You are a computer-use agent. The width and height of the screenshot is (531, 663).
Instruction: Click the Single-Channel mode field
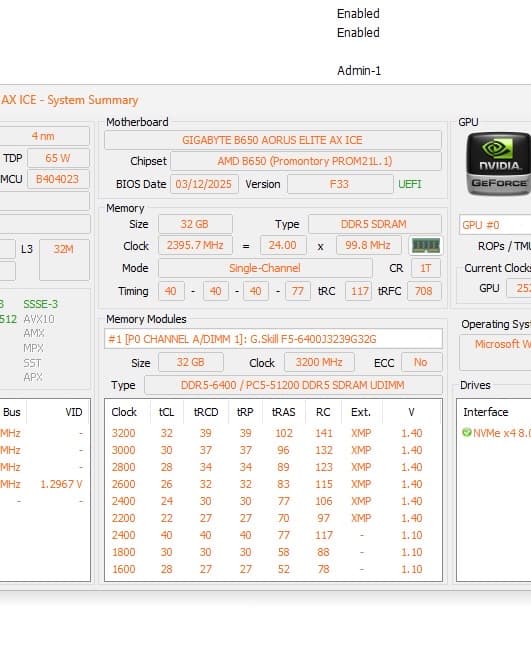(265, 268)
